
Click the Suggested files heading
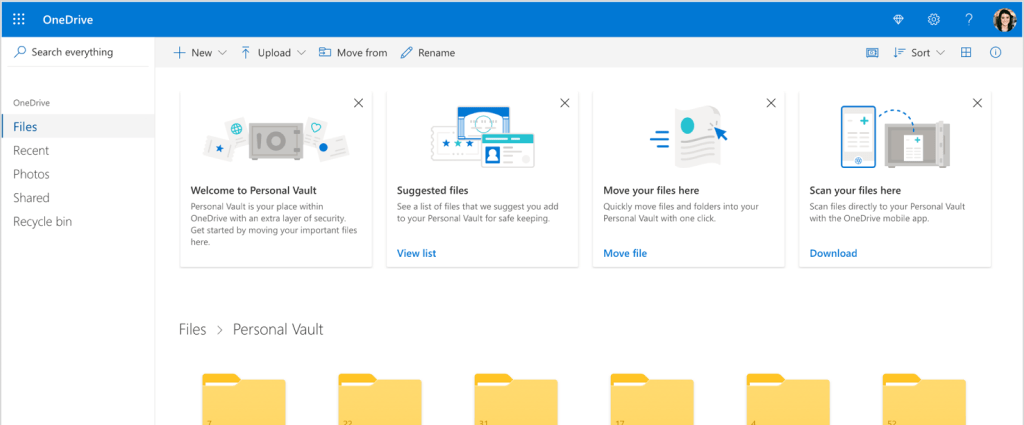[x=432, y=191]
